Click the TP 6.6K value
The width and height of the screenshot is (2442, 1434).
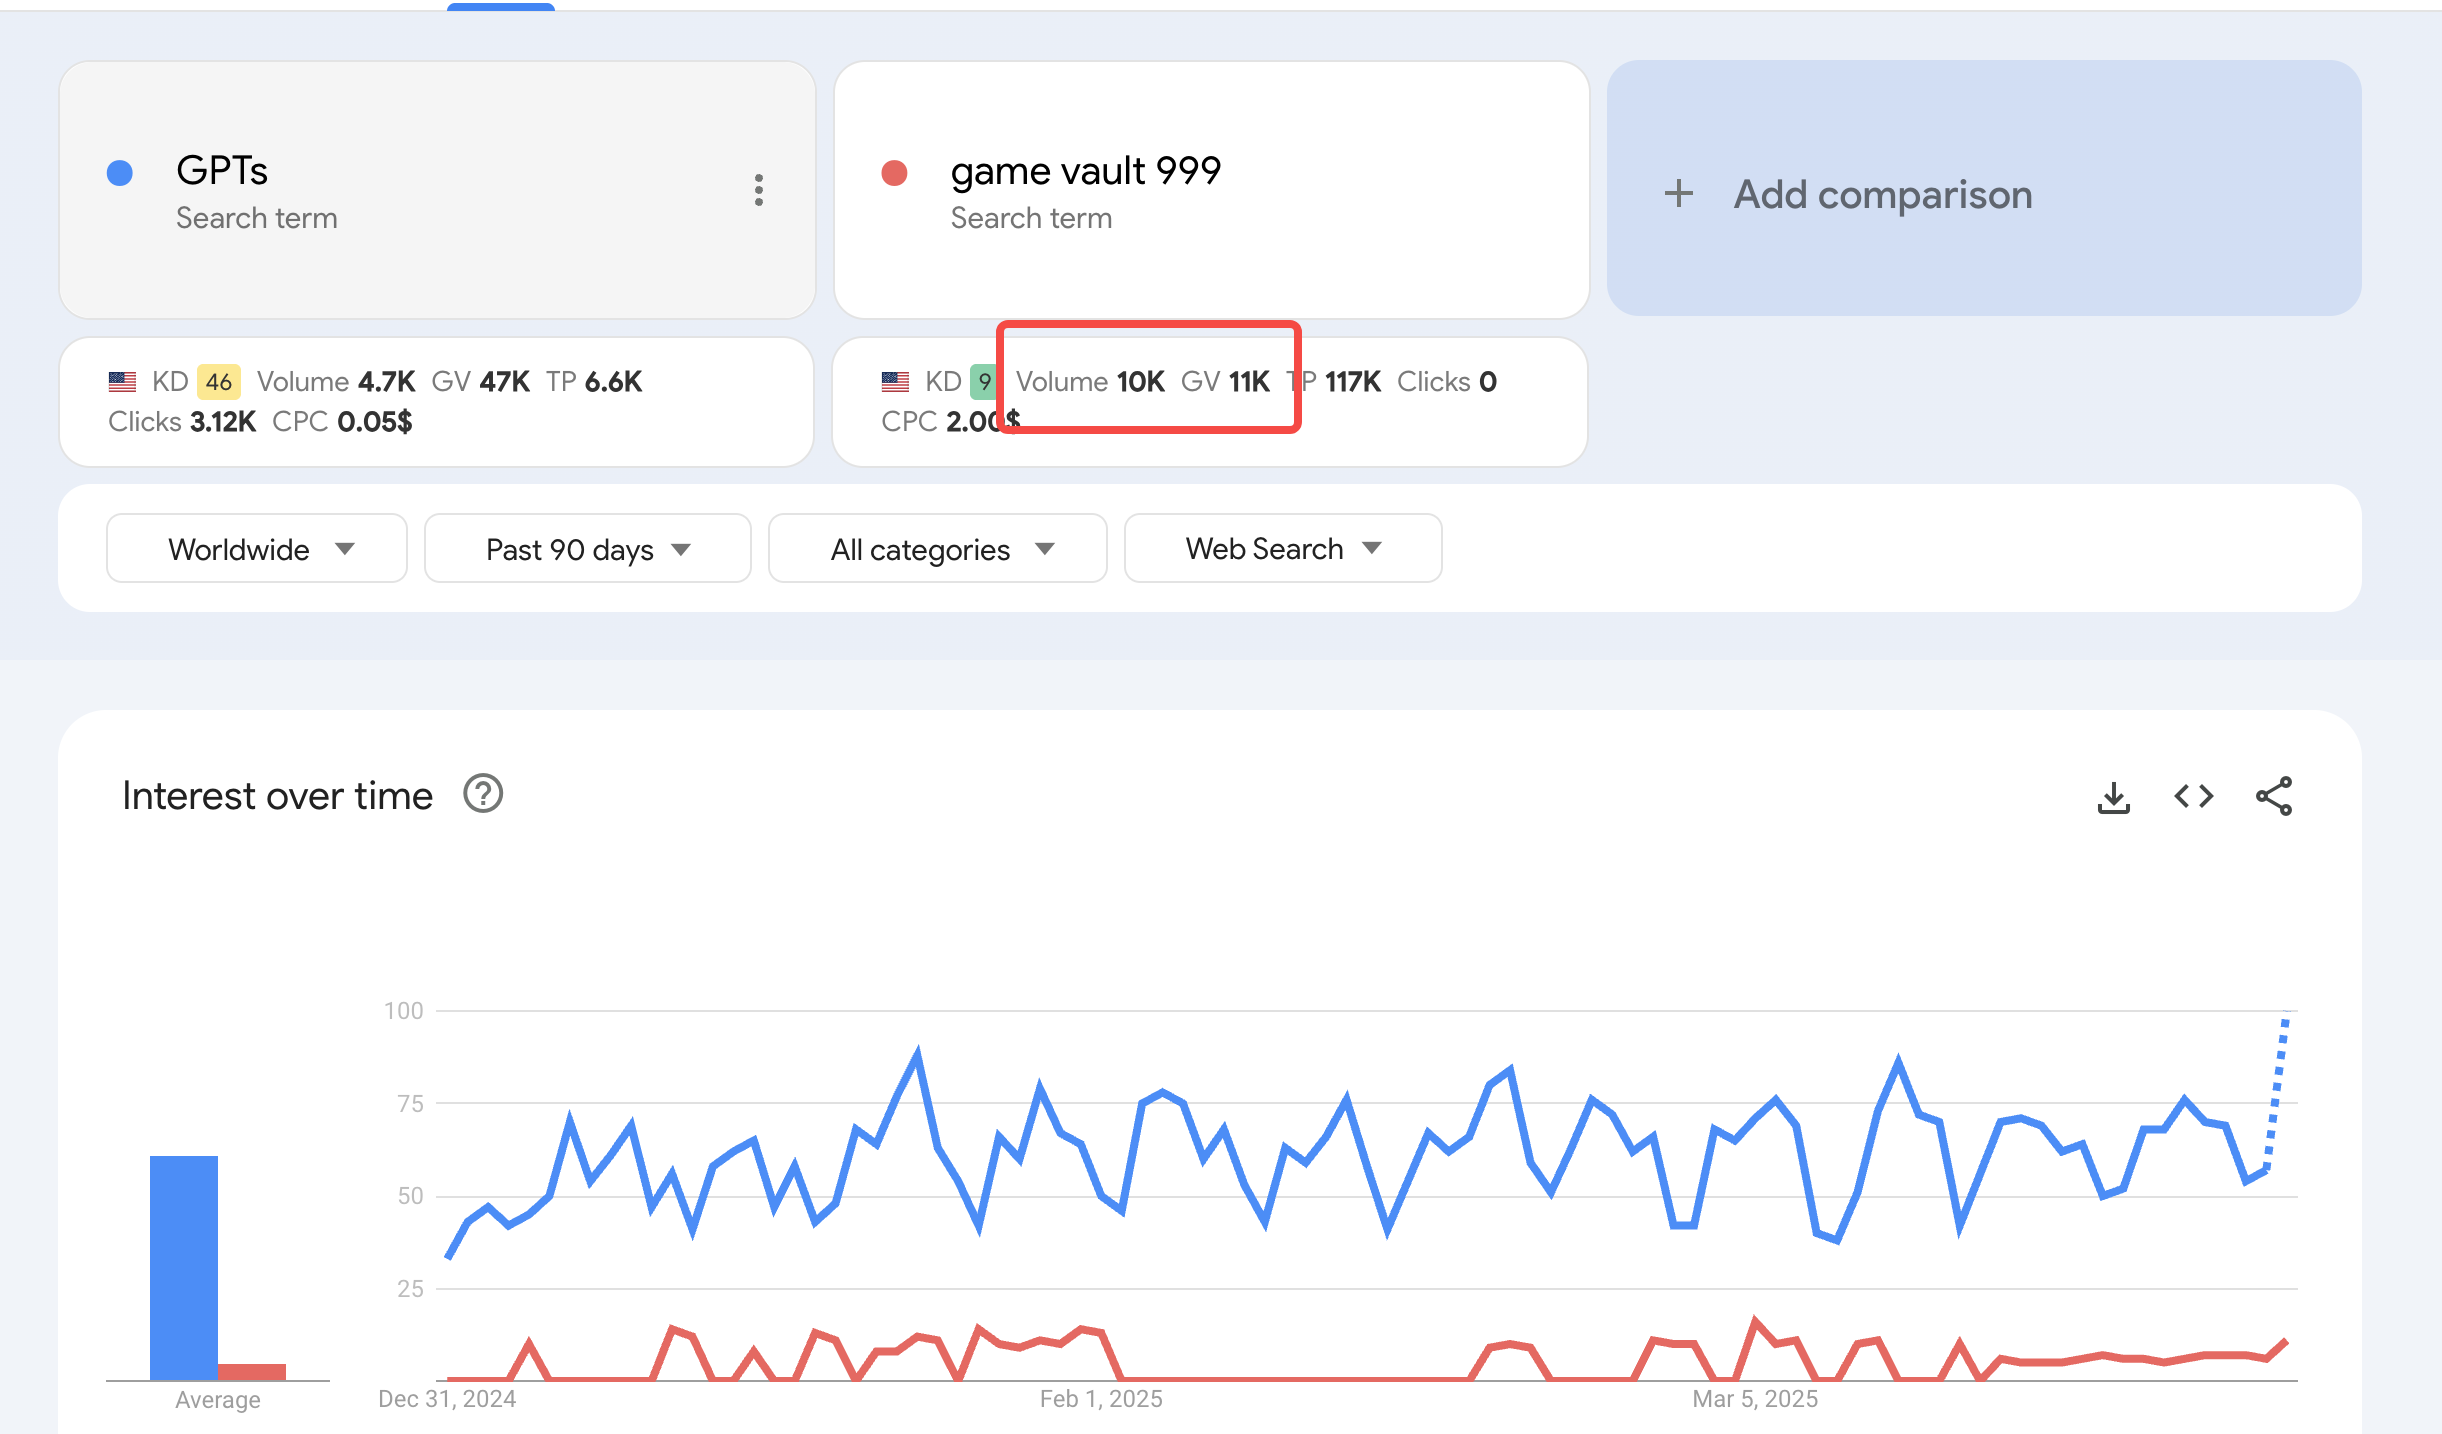614,381
